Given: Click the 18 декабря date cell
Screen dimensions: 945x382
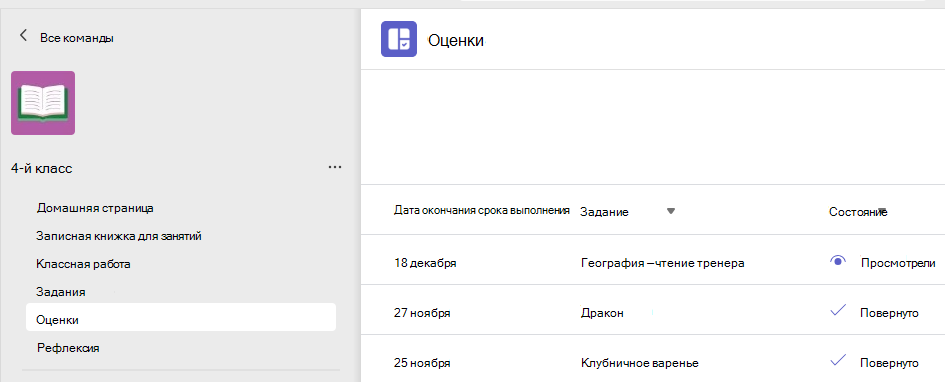Looking at the screenshot, I should pyautogui.click(x=425, y=263).
